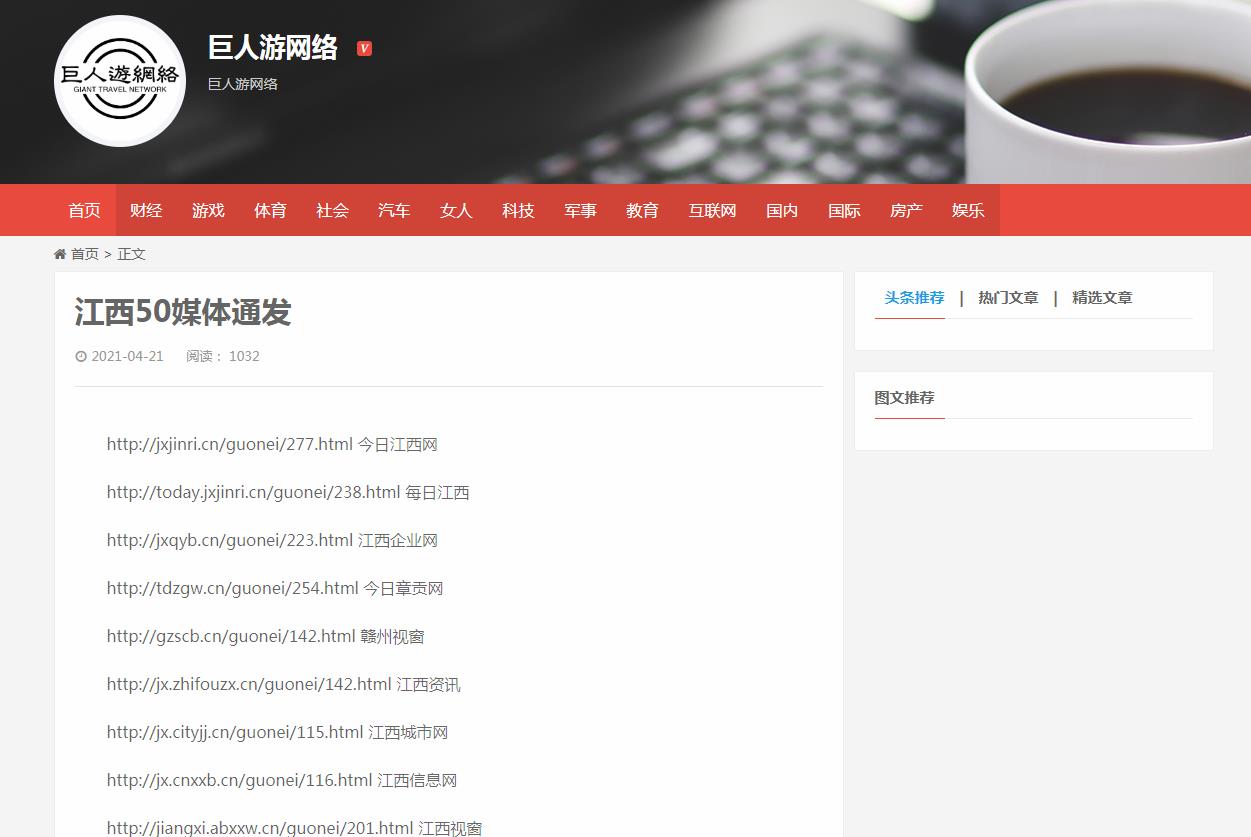Click the read count 1032
This screenshot has width=1251, height=837.
pos(244,356)
